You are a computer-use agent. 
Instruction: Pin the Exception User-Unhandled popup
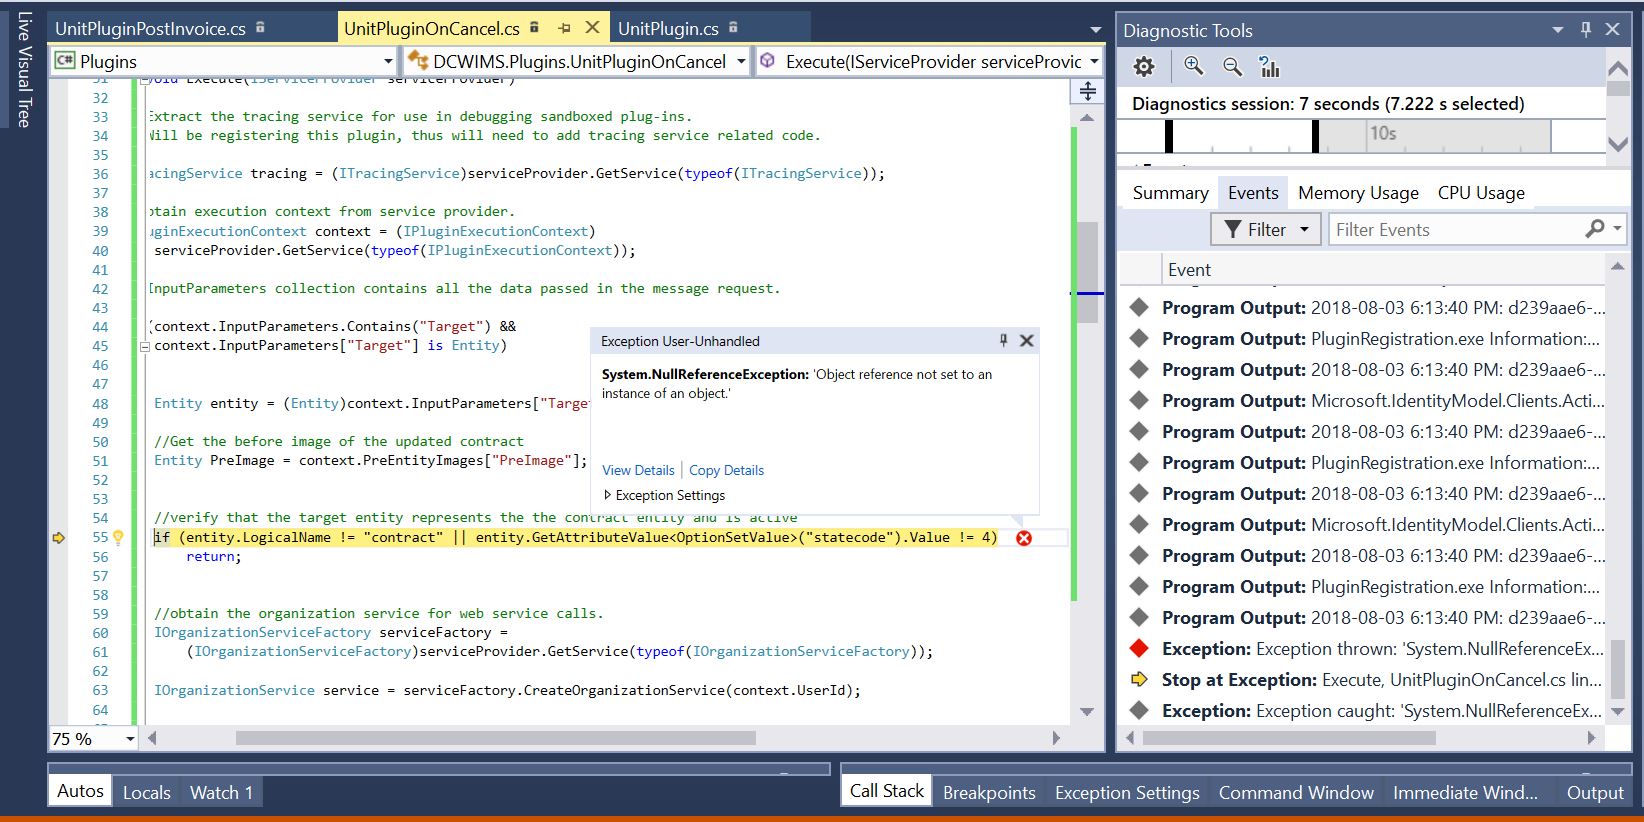click(x=1003, y=341)
